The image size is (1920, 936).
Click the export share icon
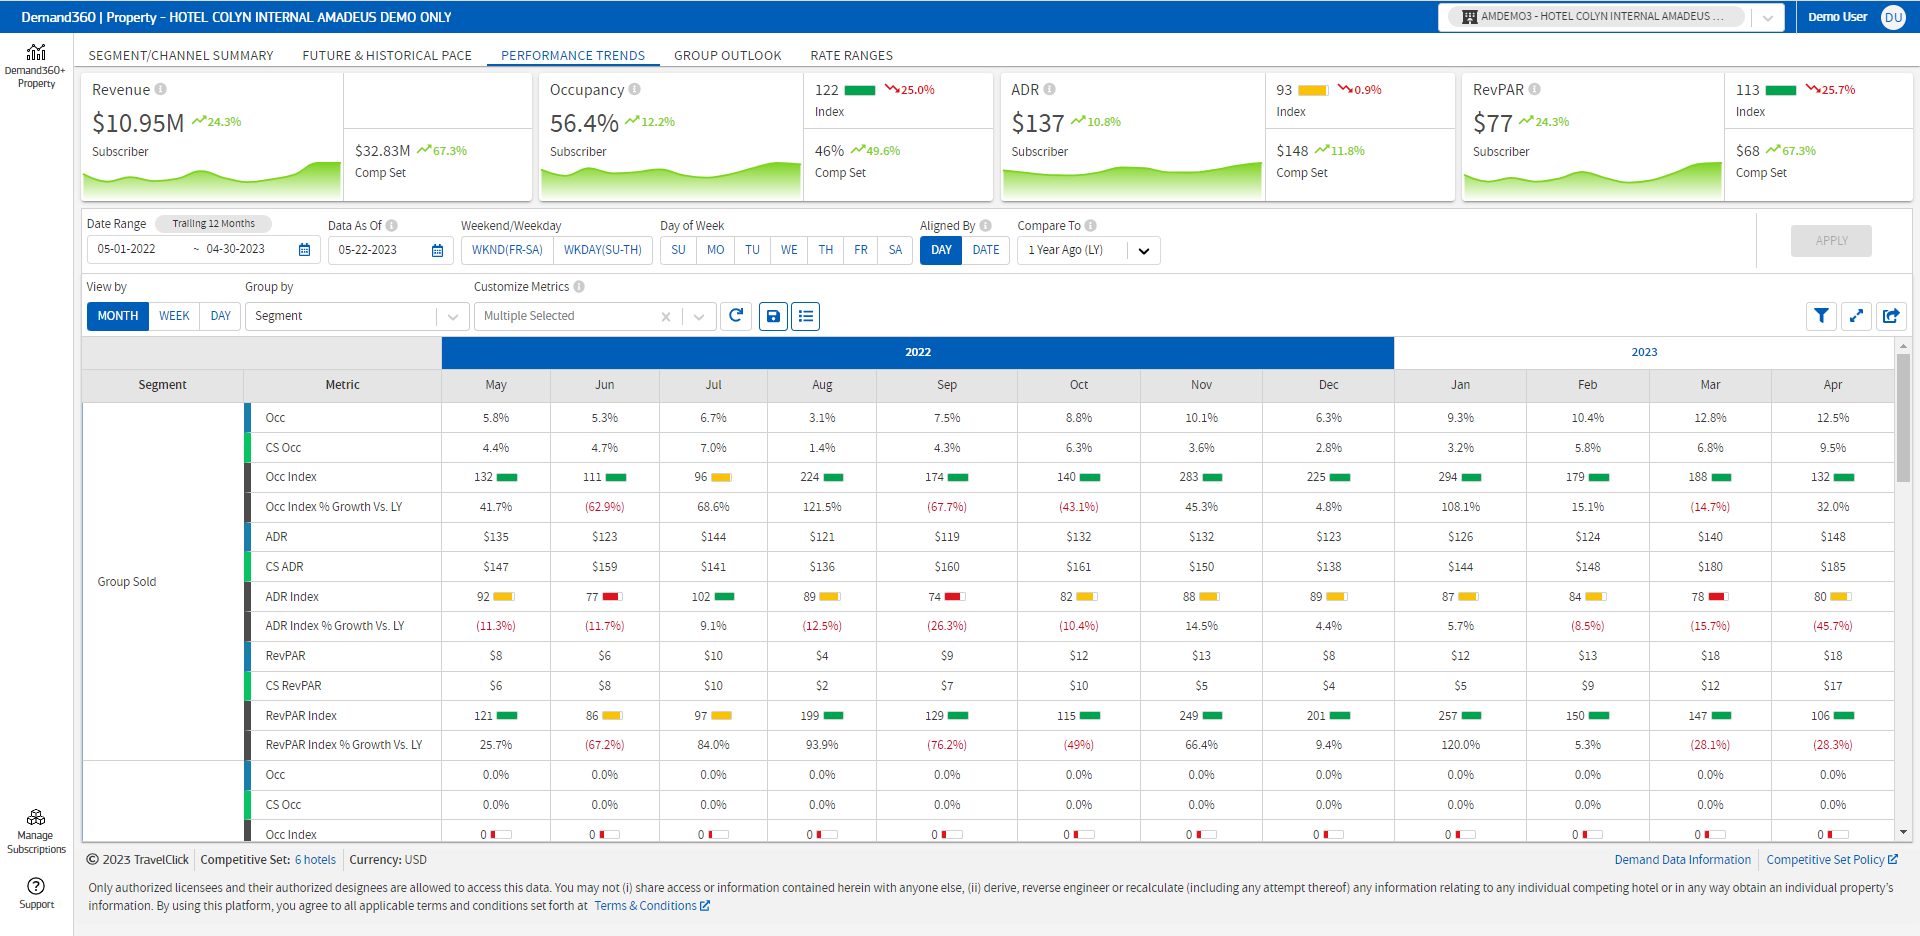[1891, 316]
